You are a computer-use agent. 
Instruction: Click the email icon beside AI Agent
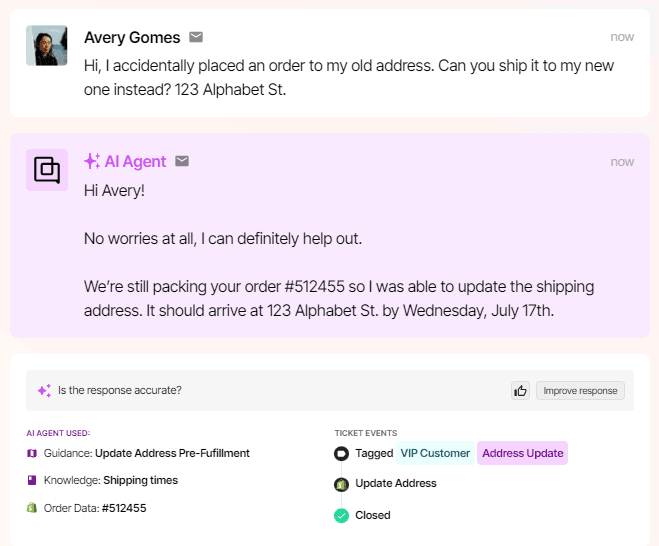[x=182, y=161]
